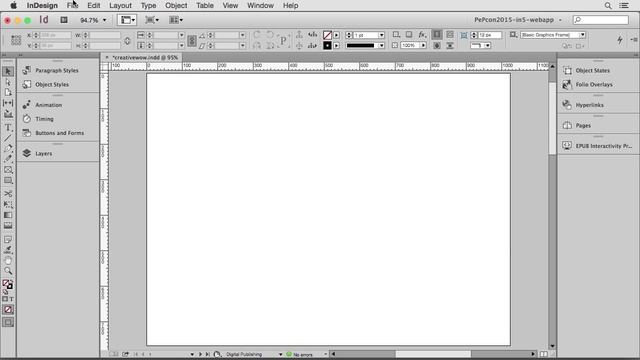Select the Free Transform tool
The height and width of the screenshot is (360, 640).
point(8,204)
